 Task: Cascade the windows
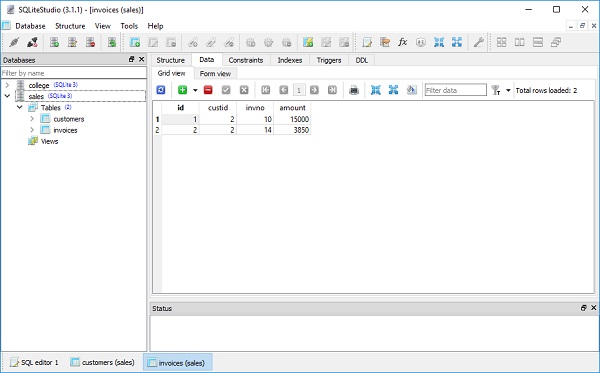coord(556,42)
